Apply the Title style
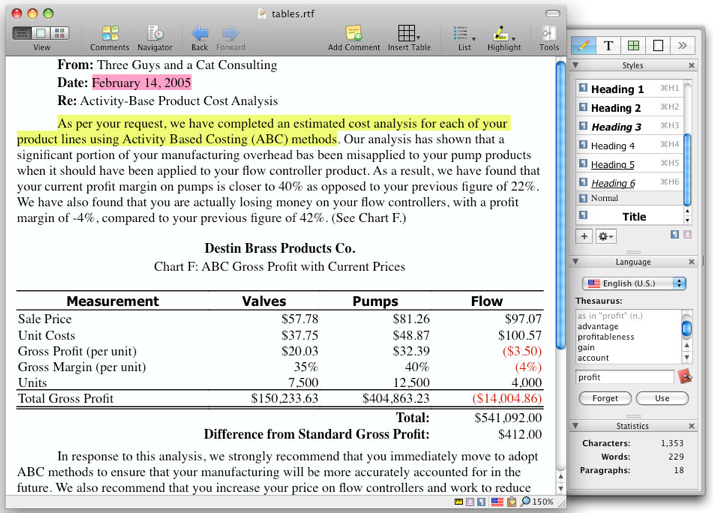The image size is (713, 513). 629,216
